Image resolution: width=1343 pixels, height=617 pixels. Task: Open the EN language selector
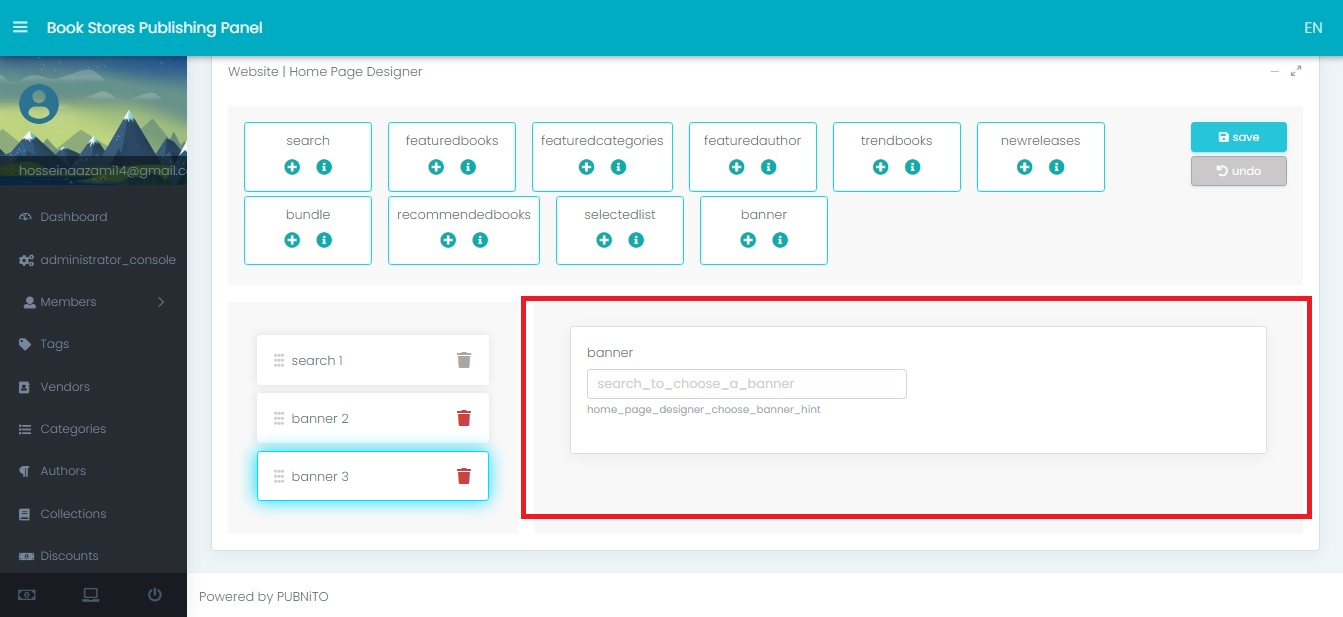pyautogui.click(x=1313, y=28)
